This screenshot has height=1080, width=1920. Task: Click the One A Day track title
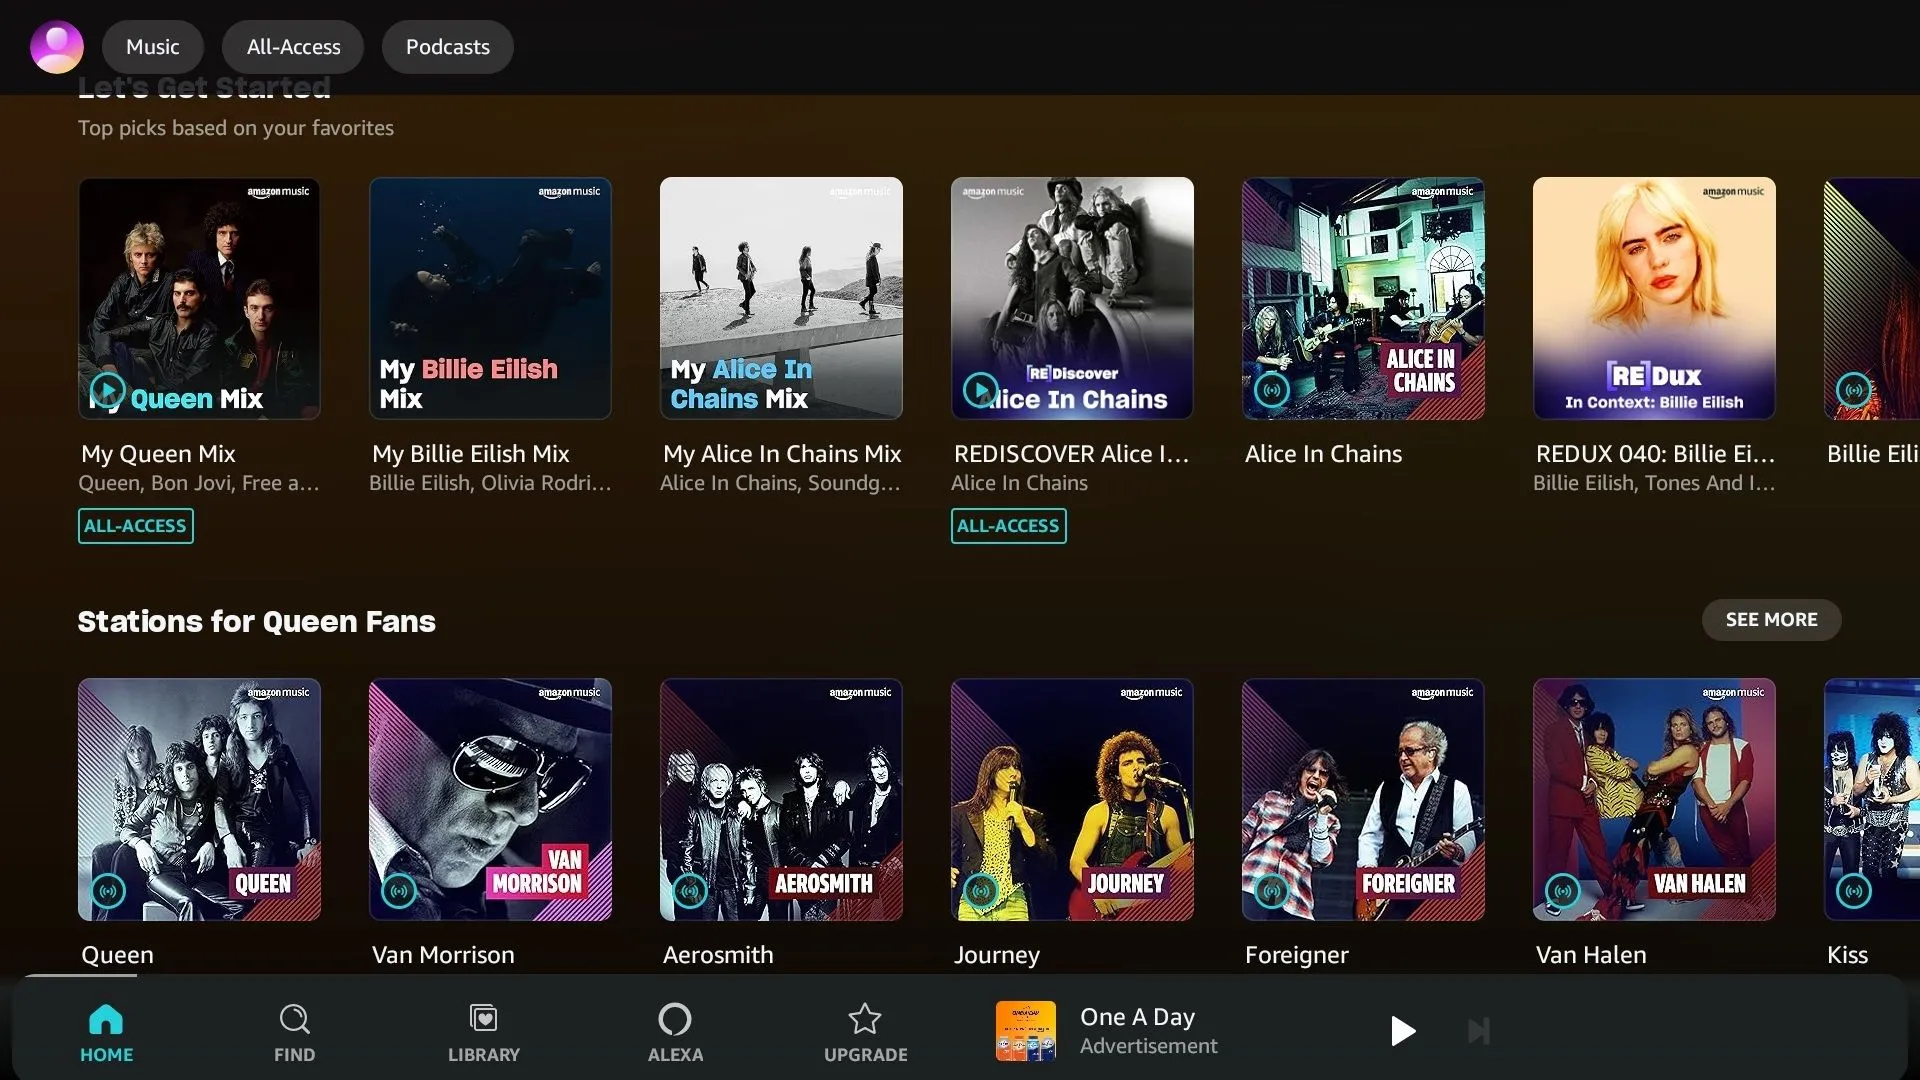pyautogui.click(x=1137, y=1017)
